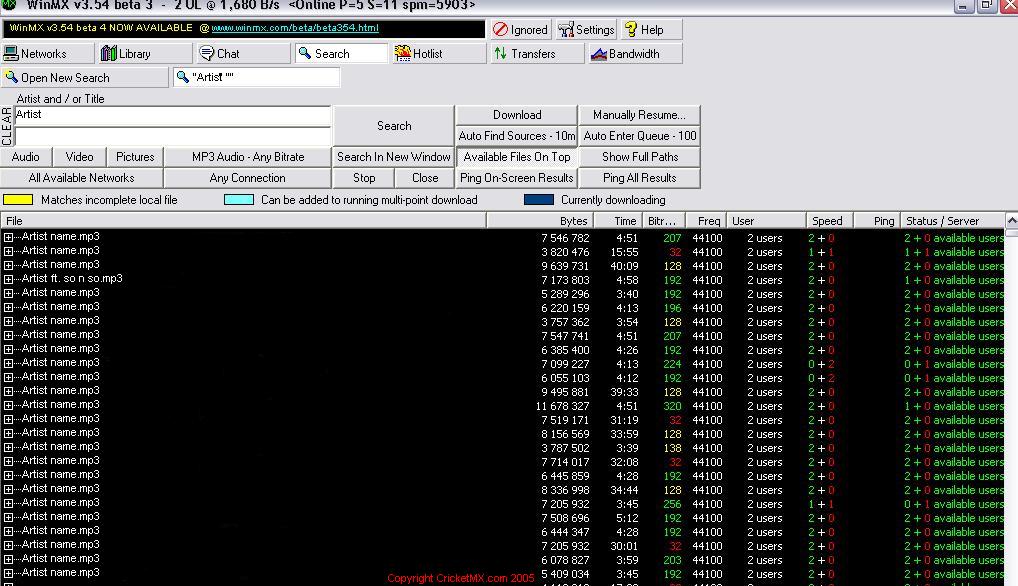Focus the first Artist text field
The height and width of the screenshot is (586, 1018).
172,115
